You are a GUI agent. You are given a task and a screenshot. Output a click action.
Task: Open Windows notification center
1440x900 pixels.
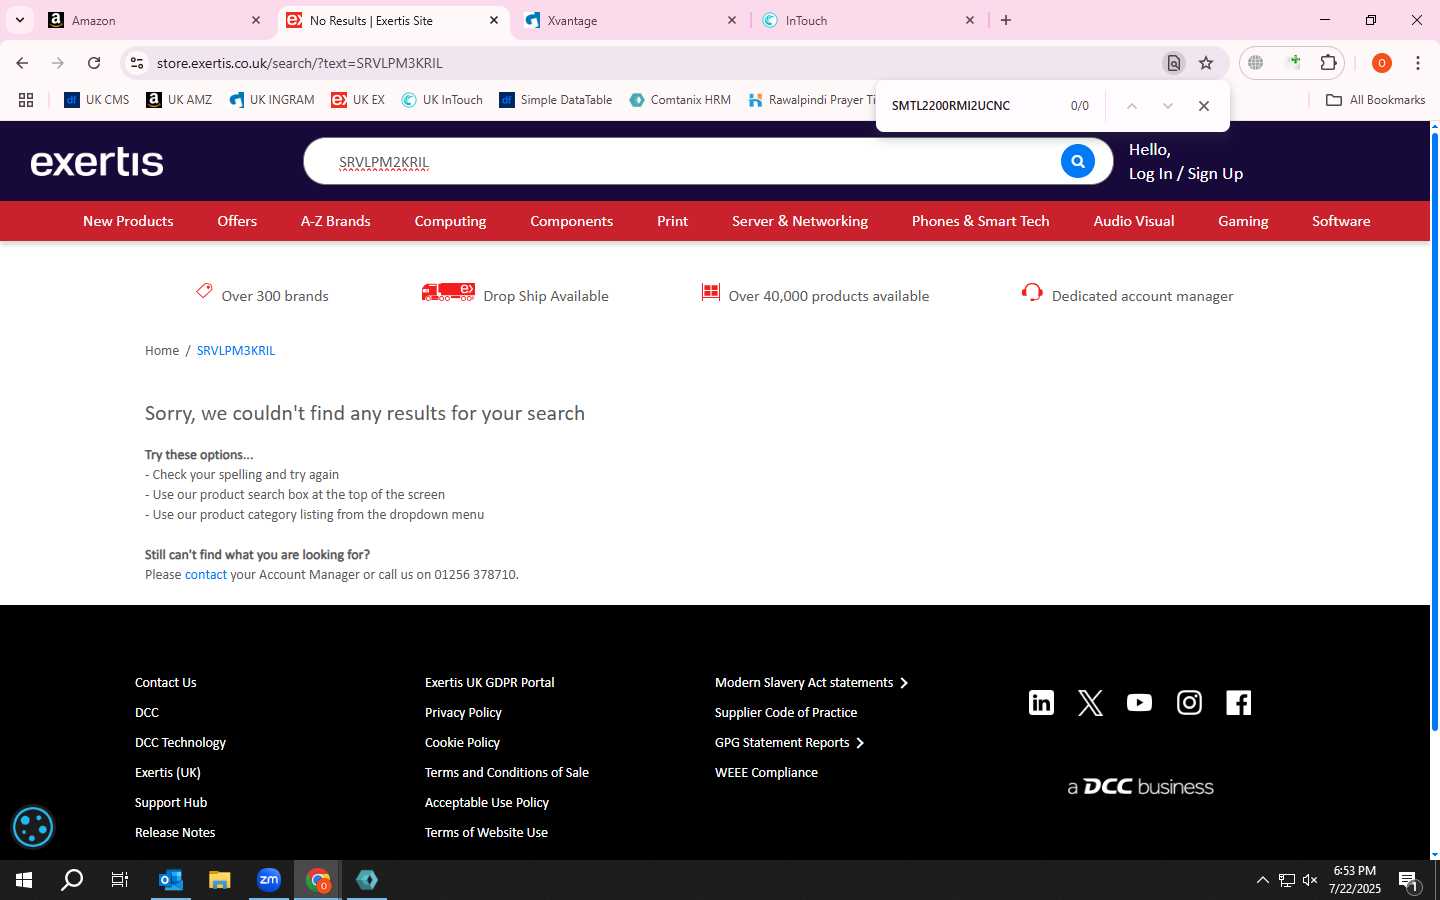(1408, 881)
